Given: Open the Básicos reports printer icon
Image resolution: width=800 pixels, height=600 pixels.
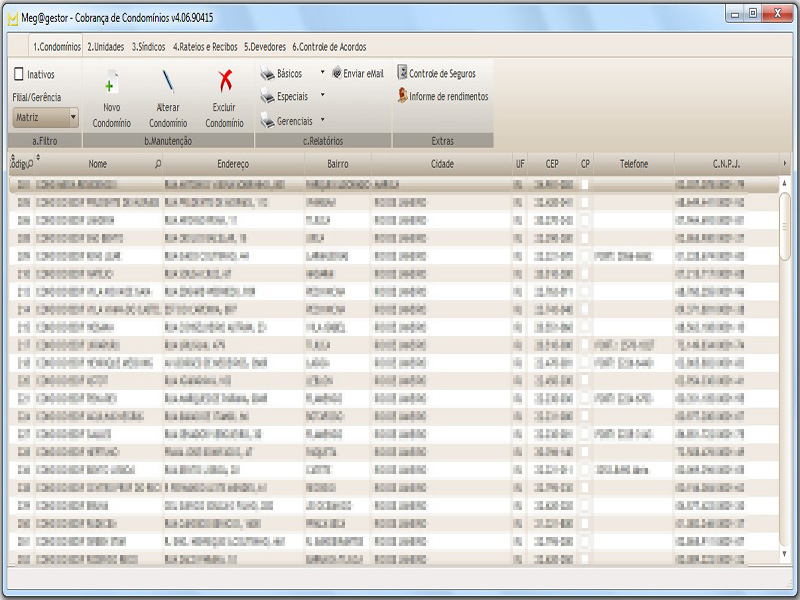Looking at the screenshot, I should pyautogui.click(x=267, y=73).
